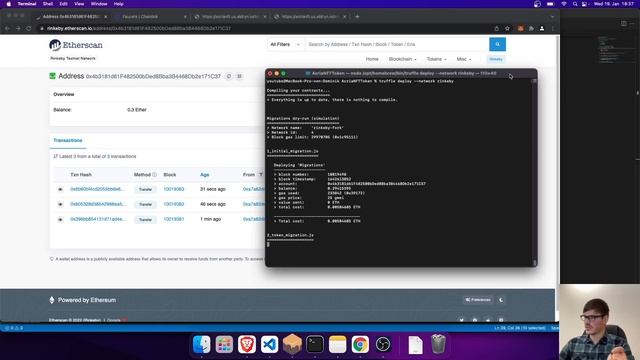Image resolution: width=640 pixels, height=360 pixels.
Task: Open the browser profile icon
Action: (x=542, y=28)
